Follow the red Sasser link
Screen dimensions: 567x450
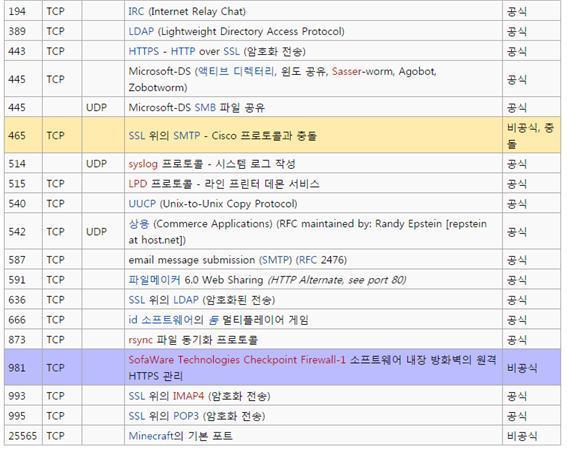coord(346,71)
